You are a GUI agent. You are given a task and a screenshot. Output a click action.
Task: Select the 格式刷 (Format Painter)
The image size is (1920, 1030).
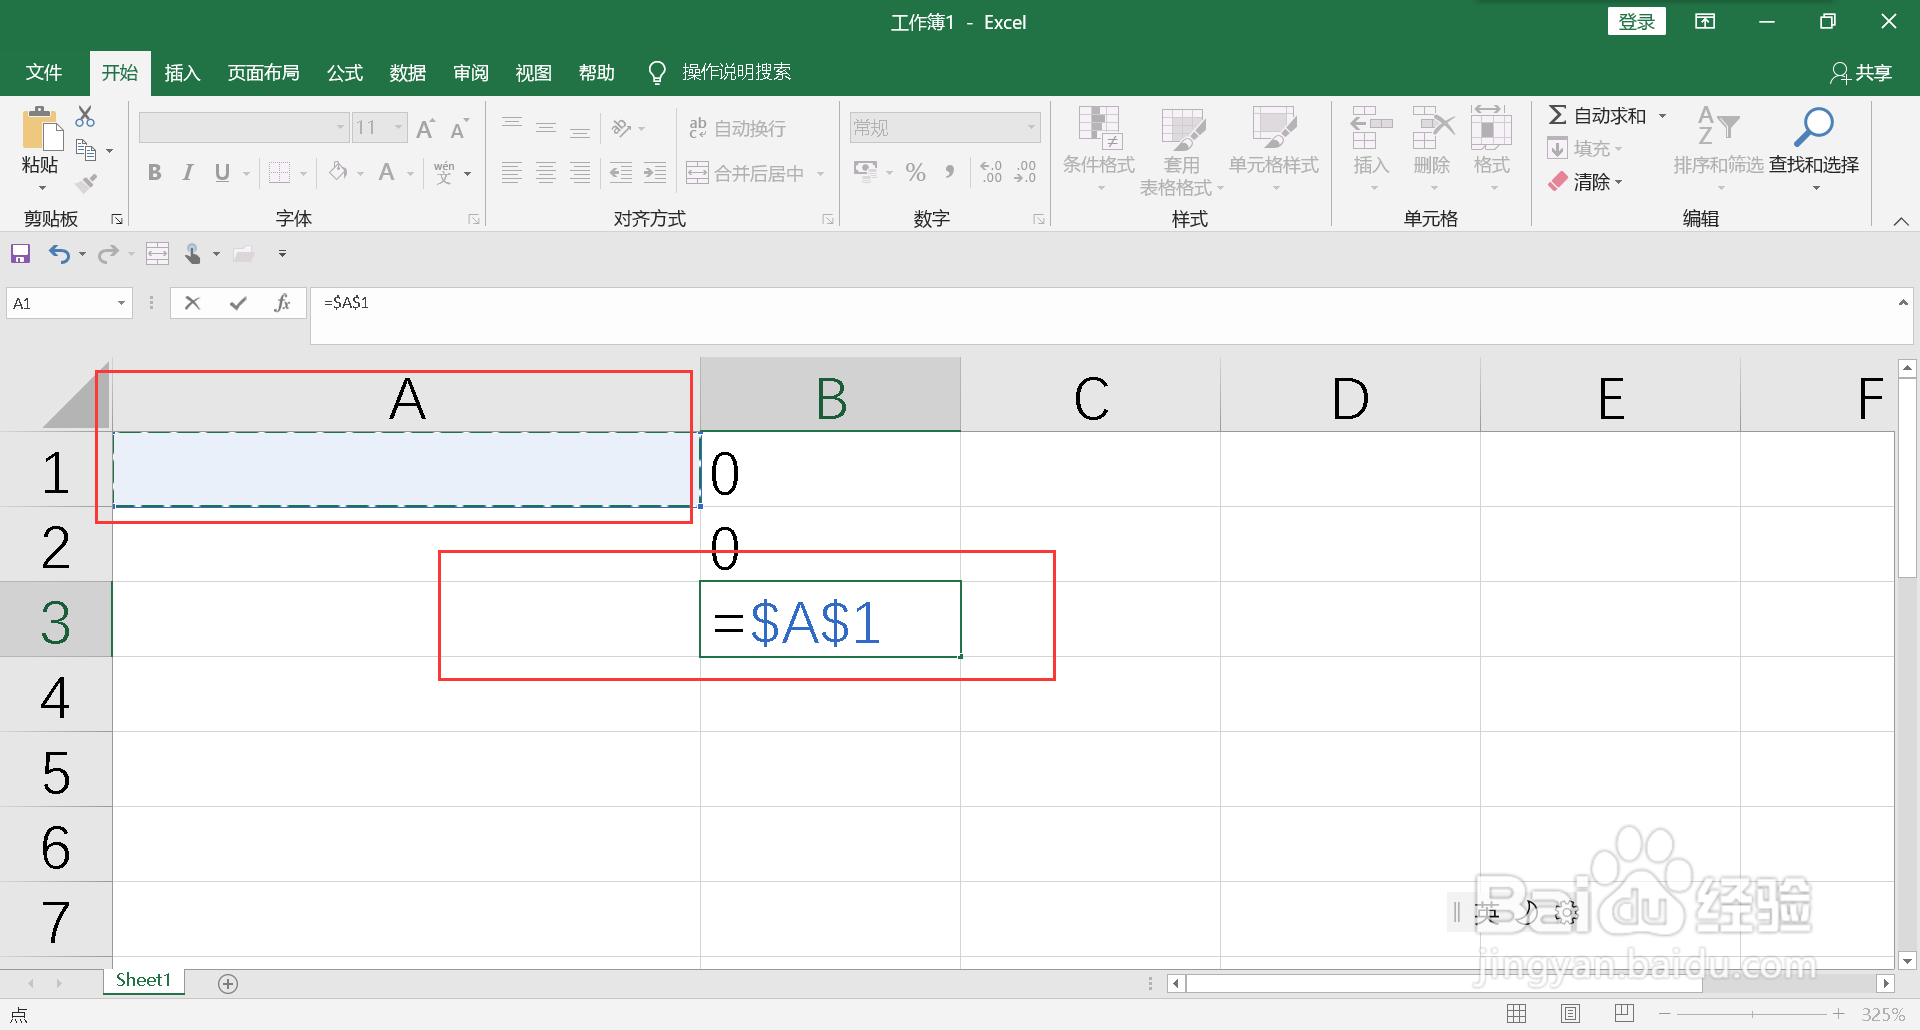(x=87, y=182)
